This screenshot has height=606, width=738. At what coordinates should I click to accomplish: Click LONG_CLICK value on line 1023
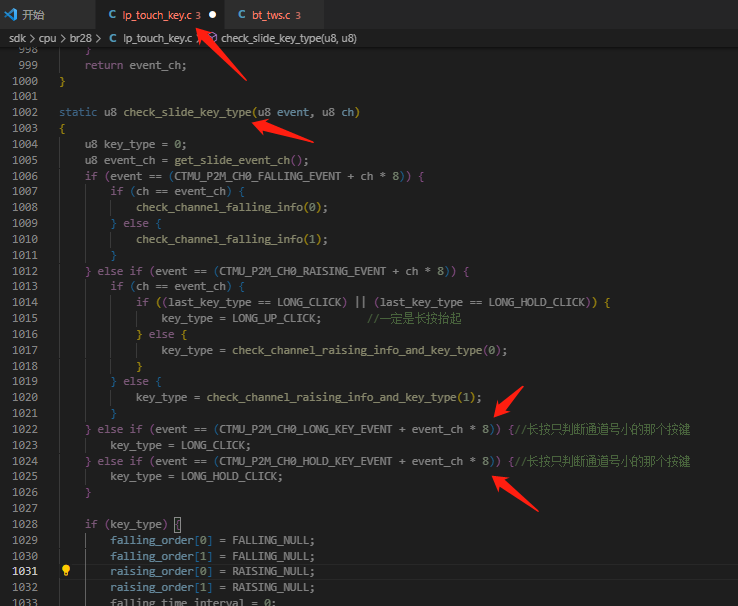(x=213, y=446)
